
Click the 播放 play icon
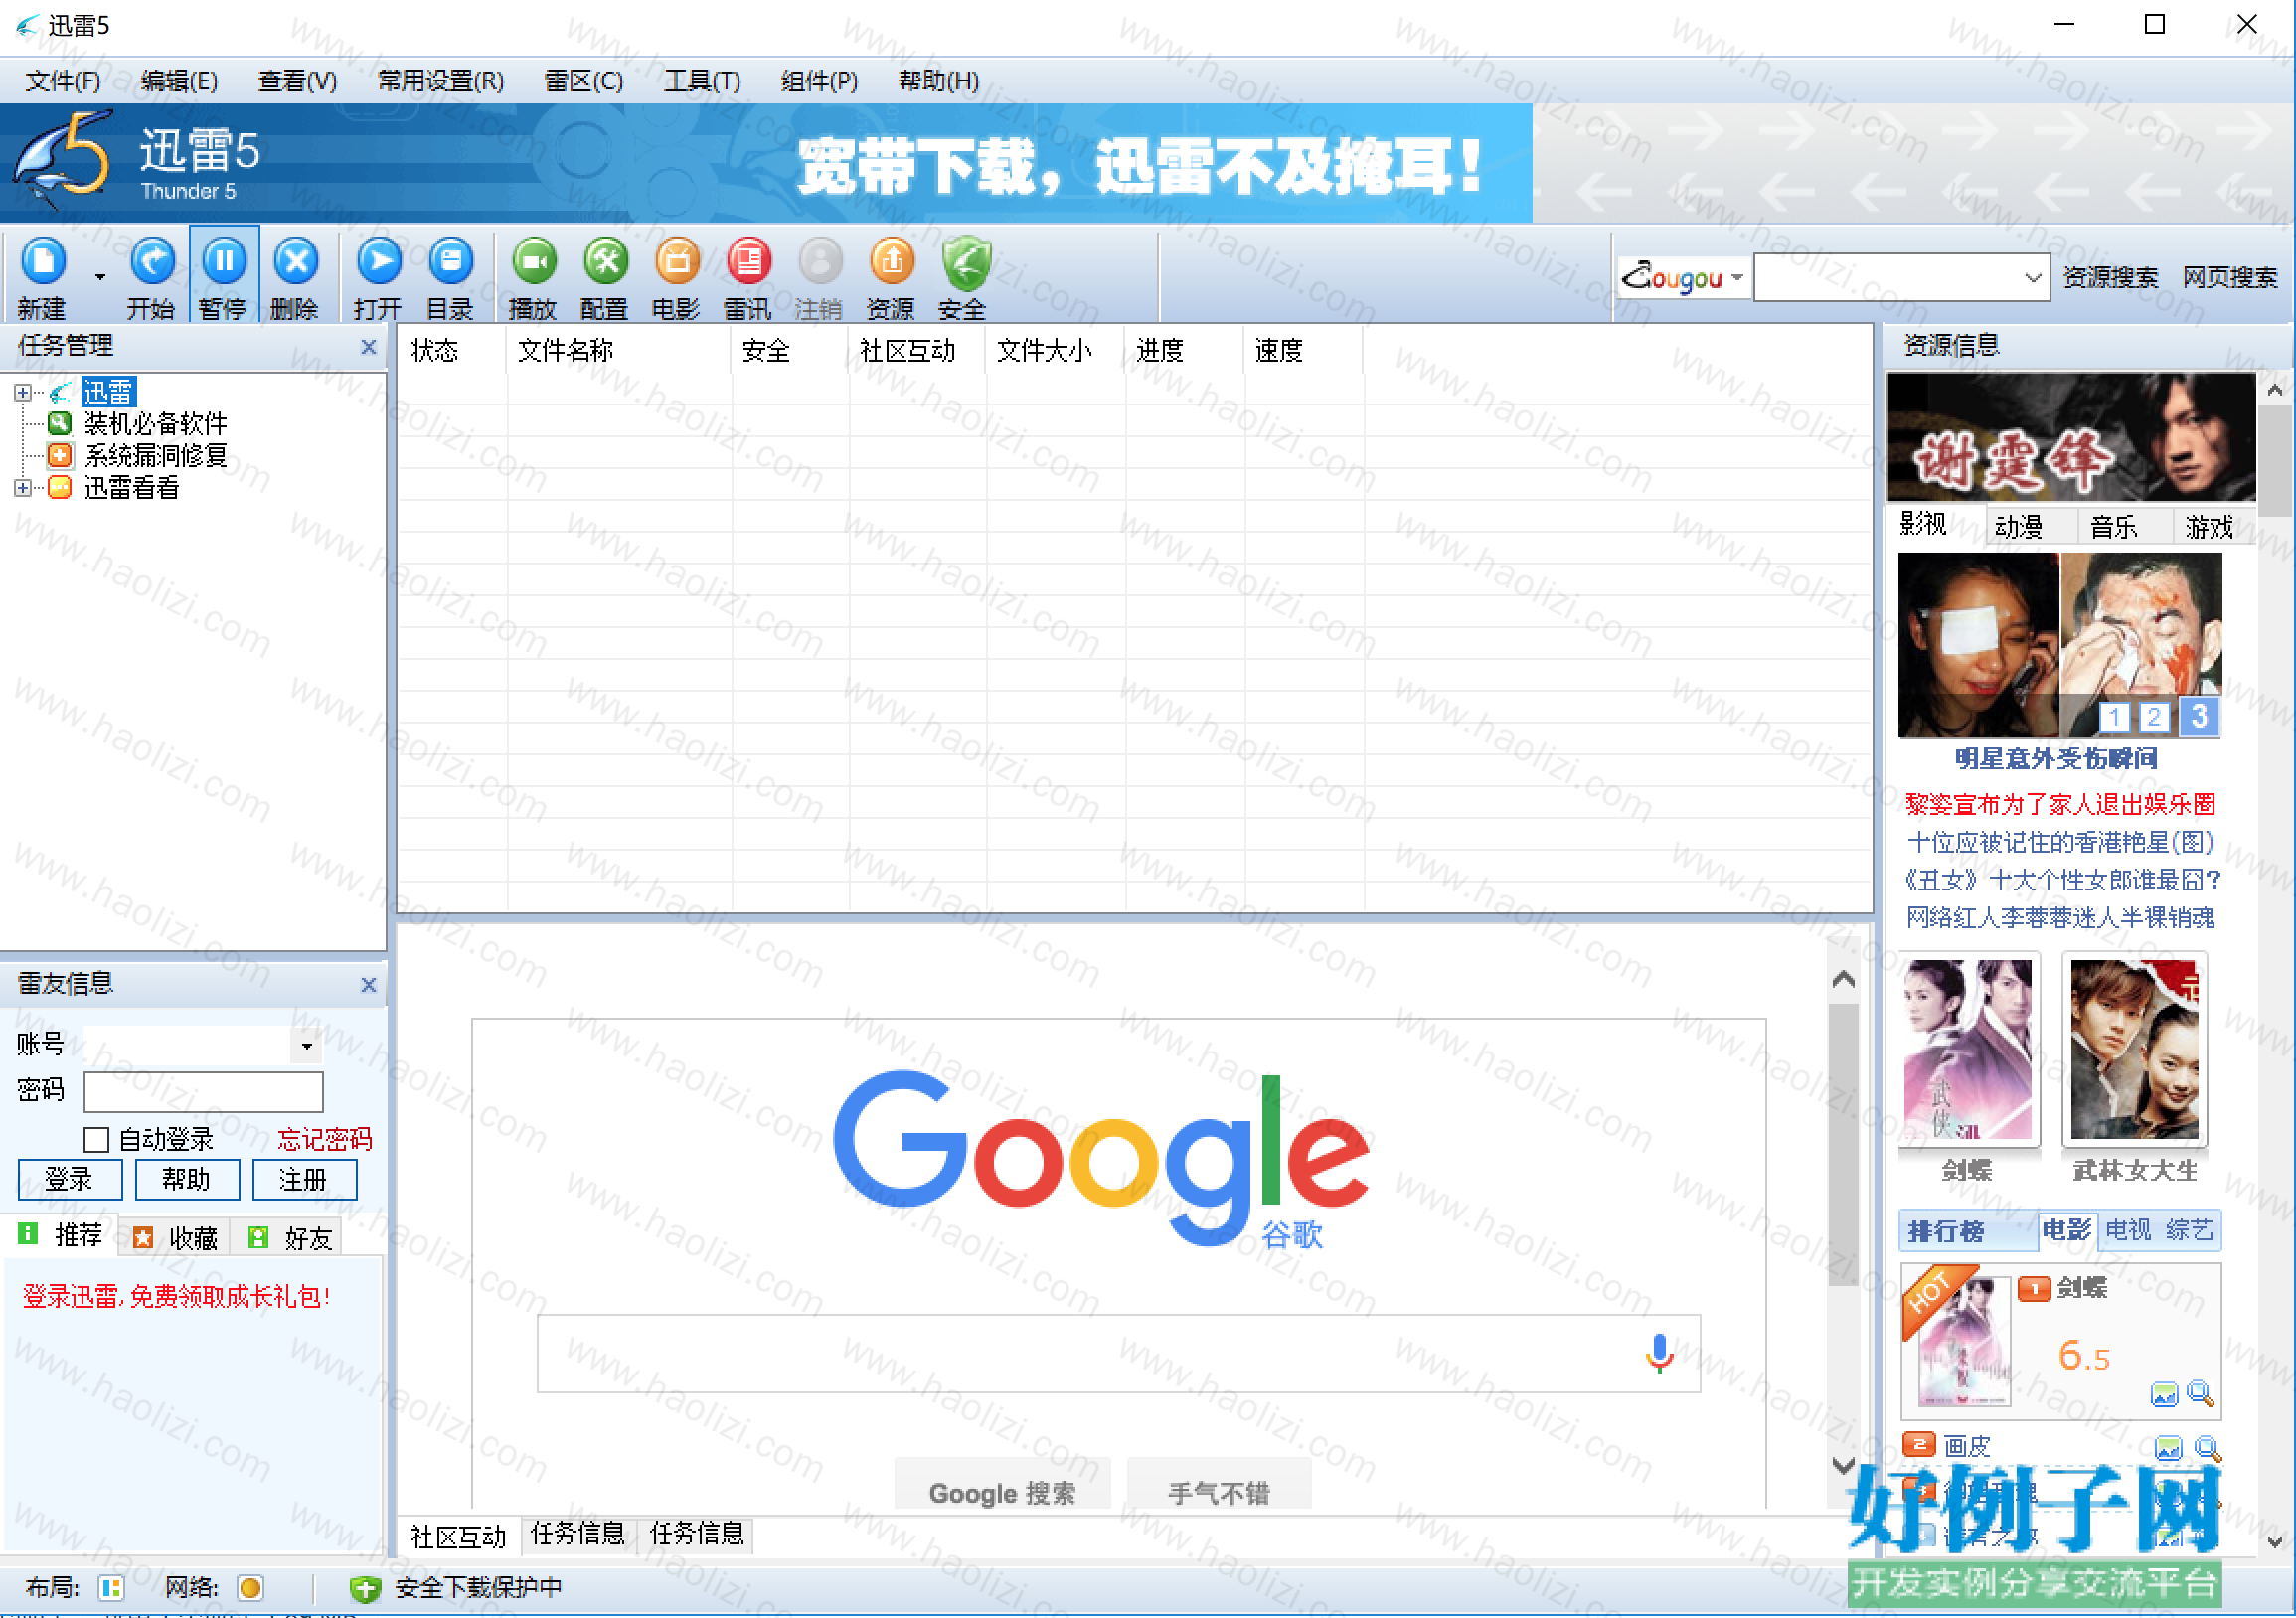point(534,262)
